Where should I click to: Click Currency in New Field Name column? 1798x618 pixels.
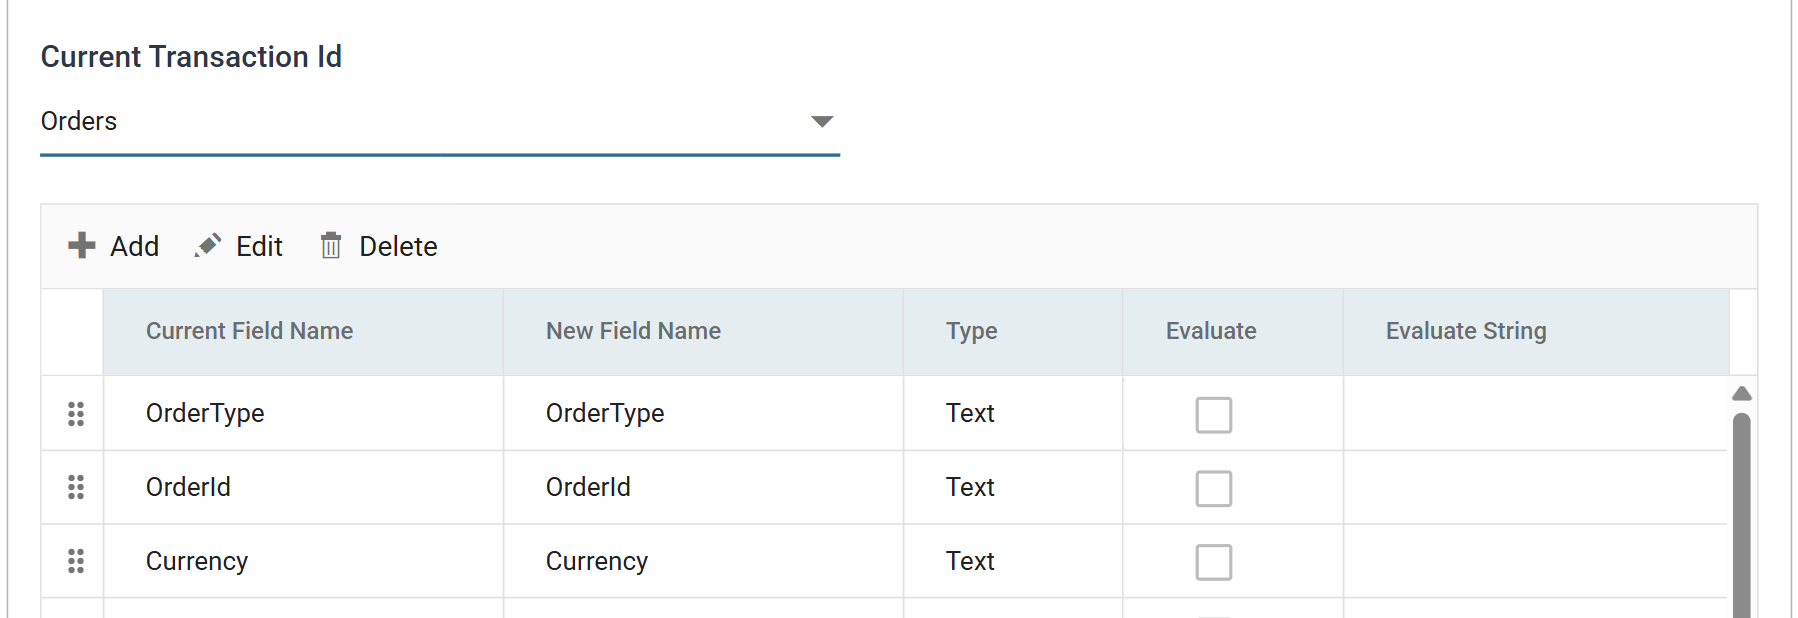point(597,561)
